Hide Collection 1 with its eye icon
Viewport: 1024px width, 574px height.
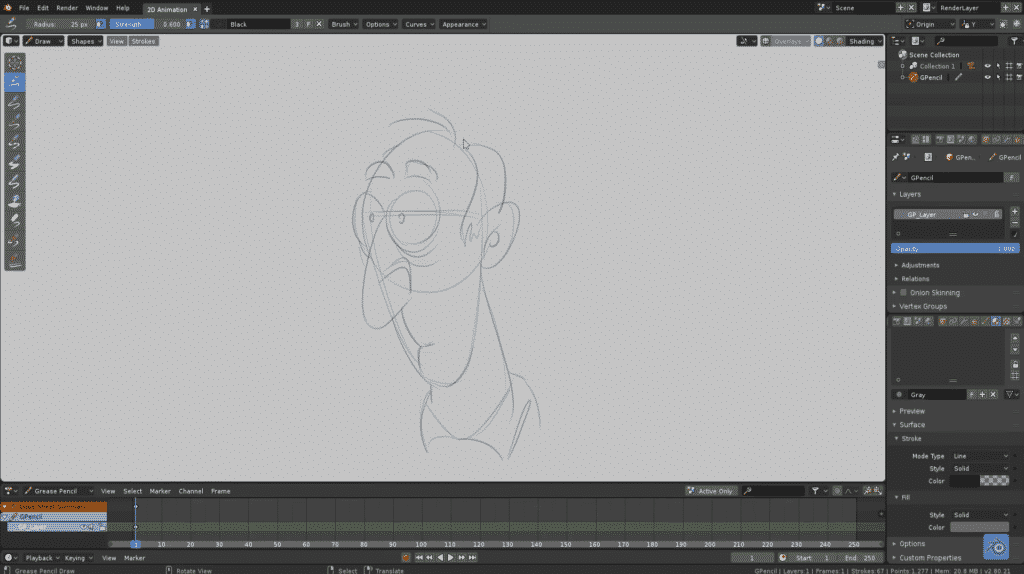987,66
